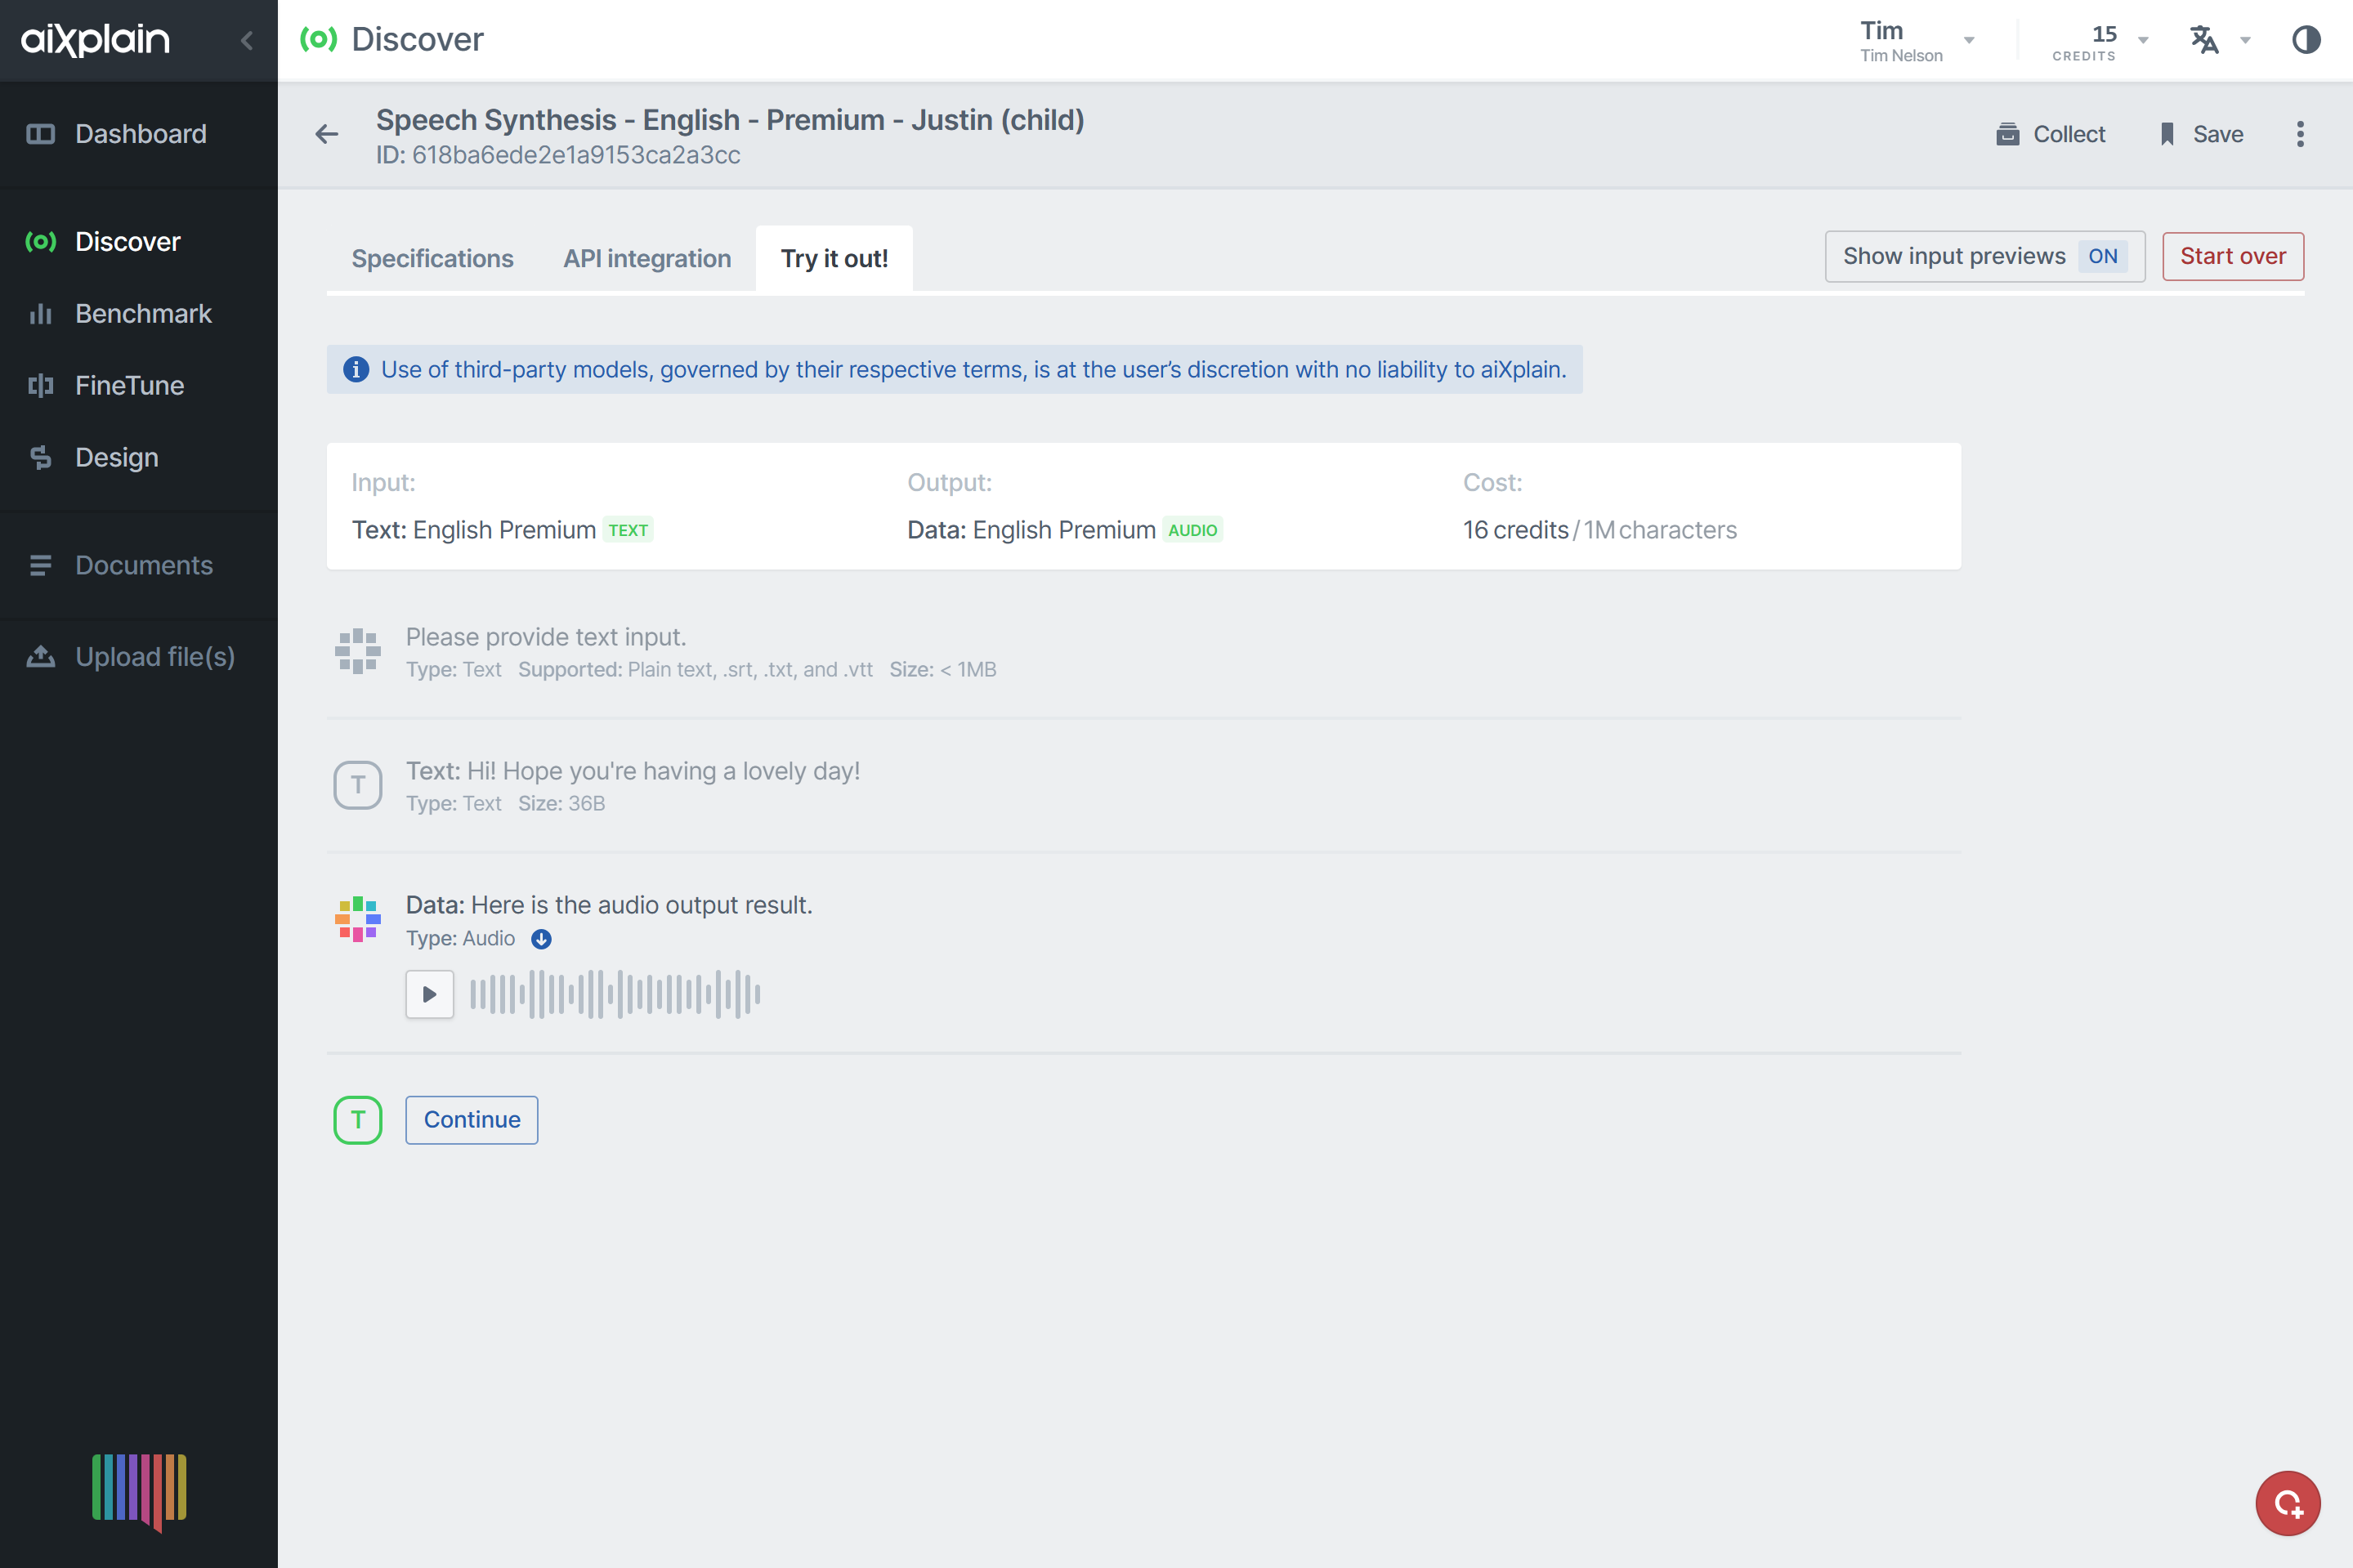Open the Discover sidebar item
2353x1568 pixels.
(139, 241)
